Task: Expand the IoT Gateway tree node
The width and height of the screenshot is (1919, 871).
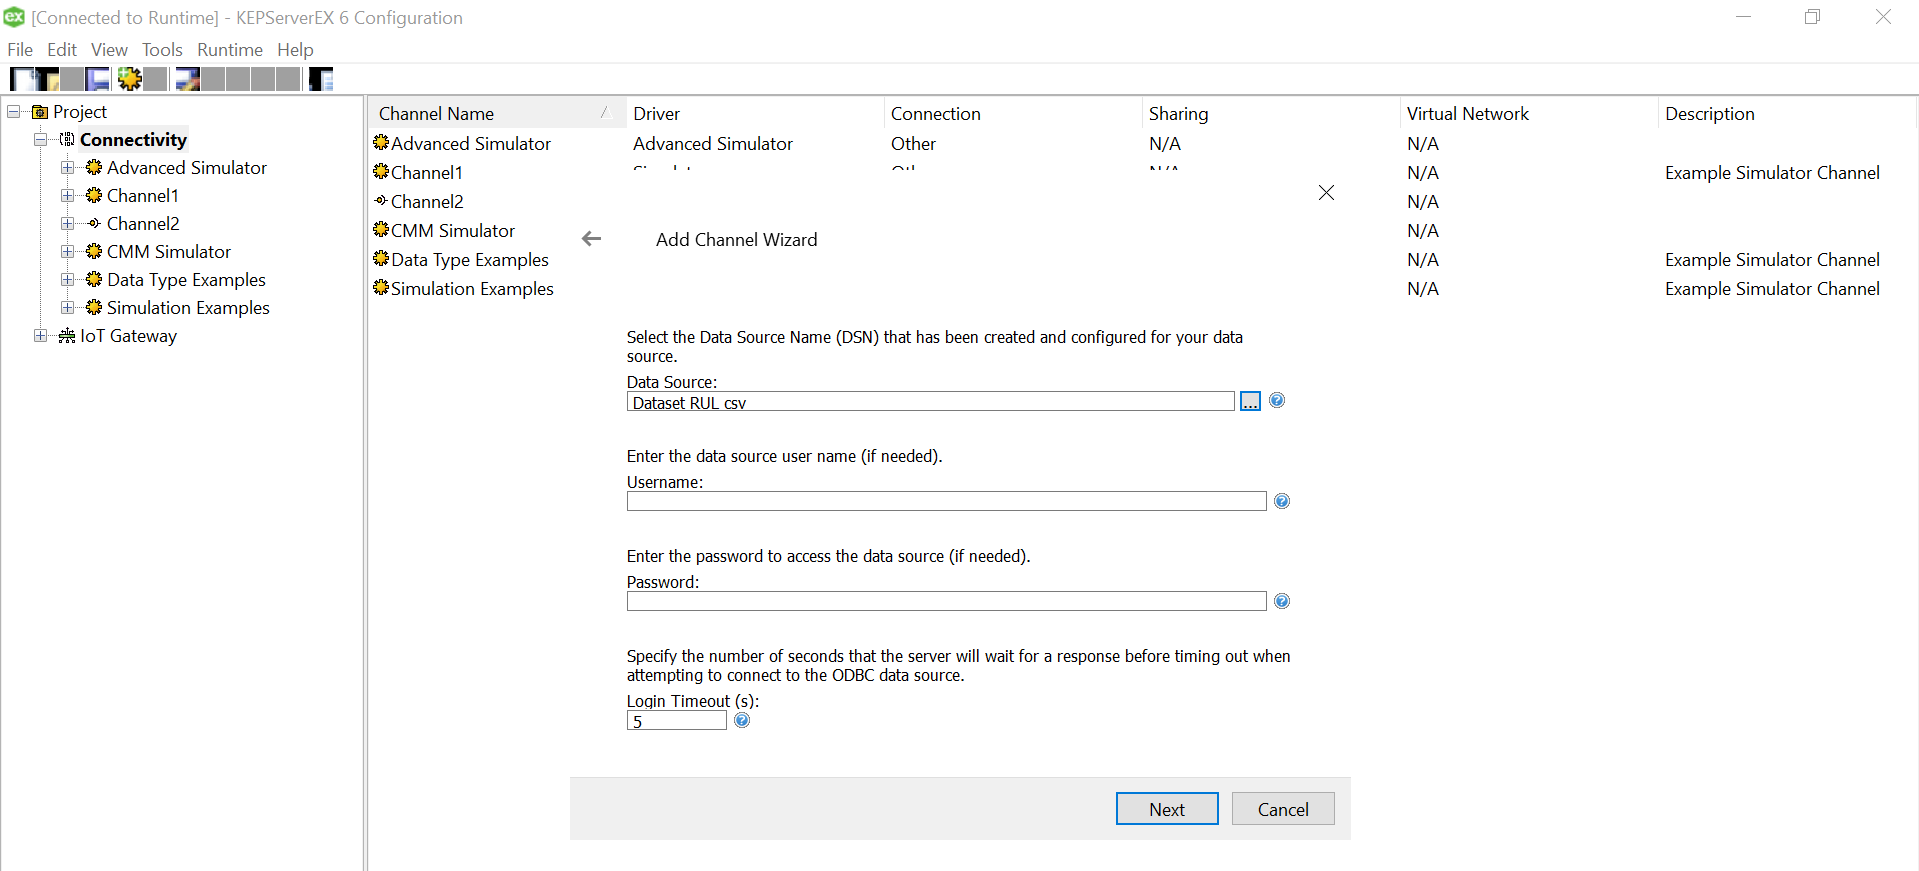Action: [40, 336]
